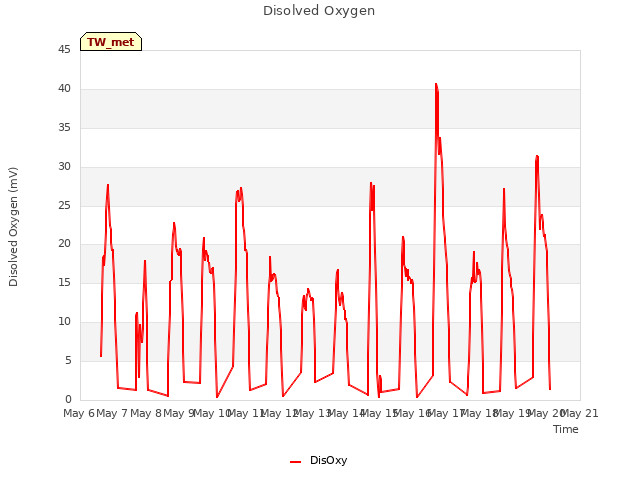Click the May 21 x-axis tick label

[x=580, y=413]
